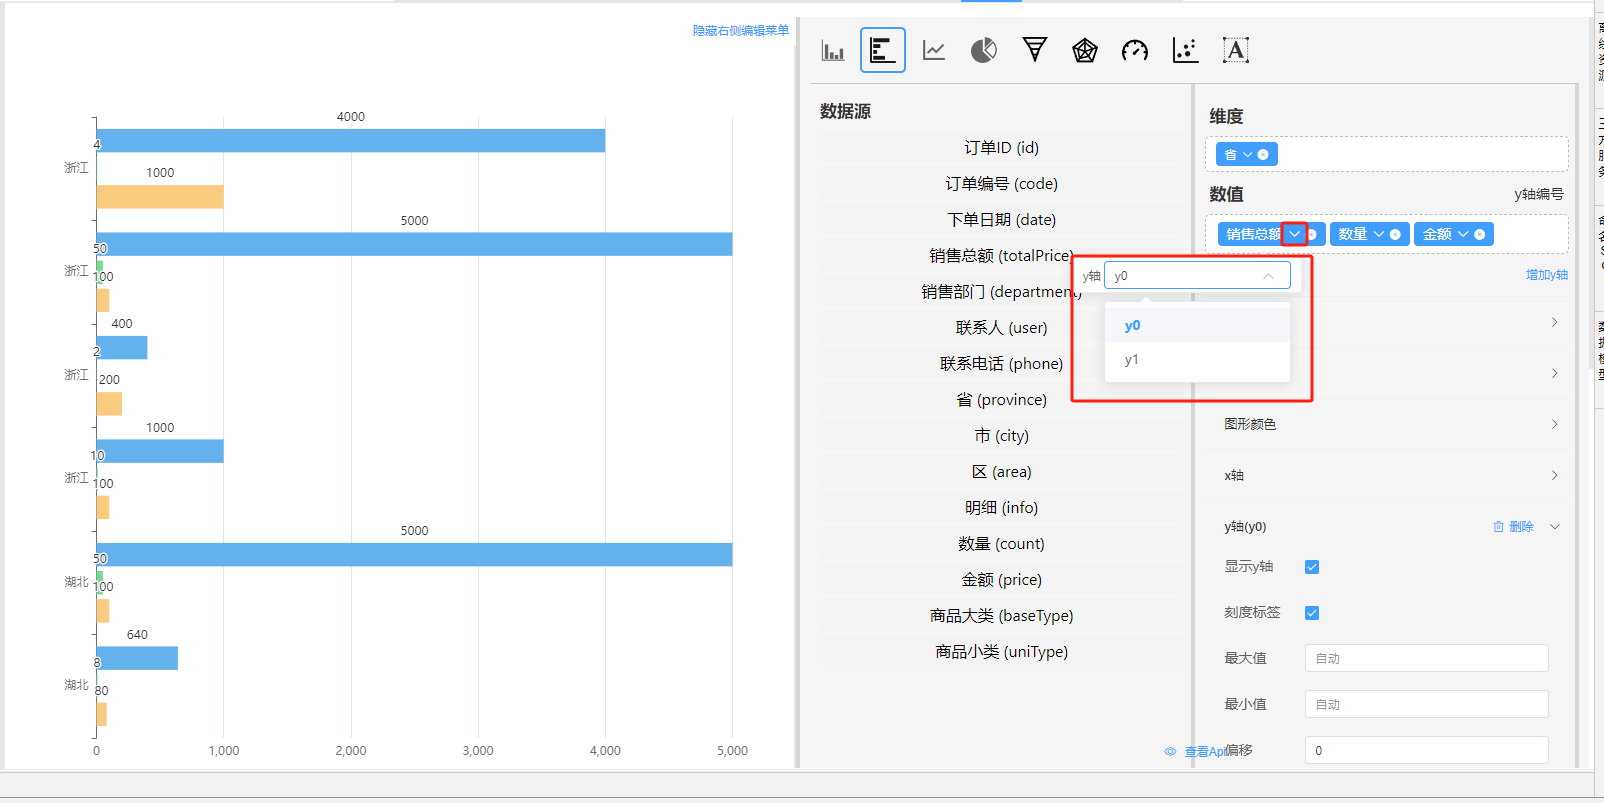Pick the funnel chart icon
This screenshot has height=803, width=1604.
[x=1035, y=50]
